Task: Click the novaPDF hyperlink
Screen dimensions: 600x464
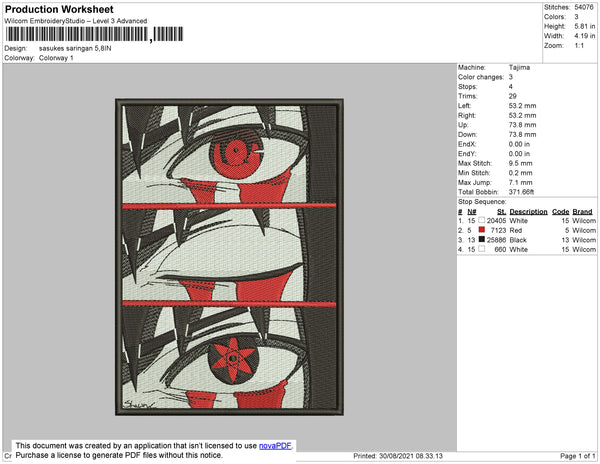Action: pyautogui.click(x=275, y=446)
